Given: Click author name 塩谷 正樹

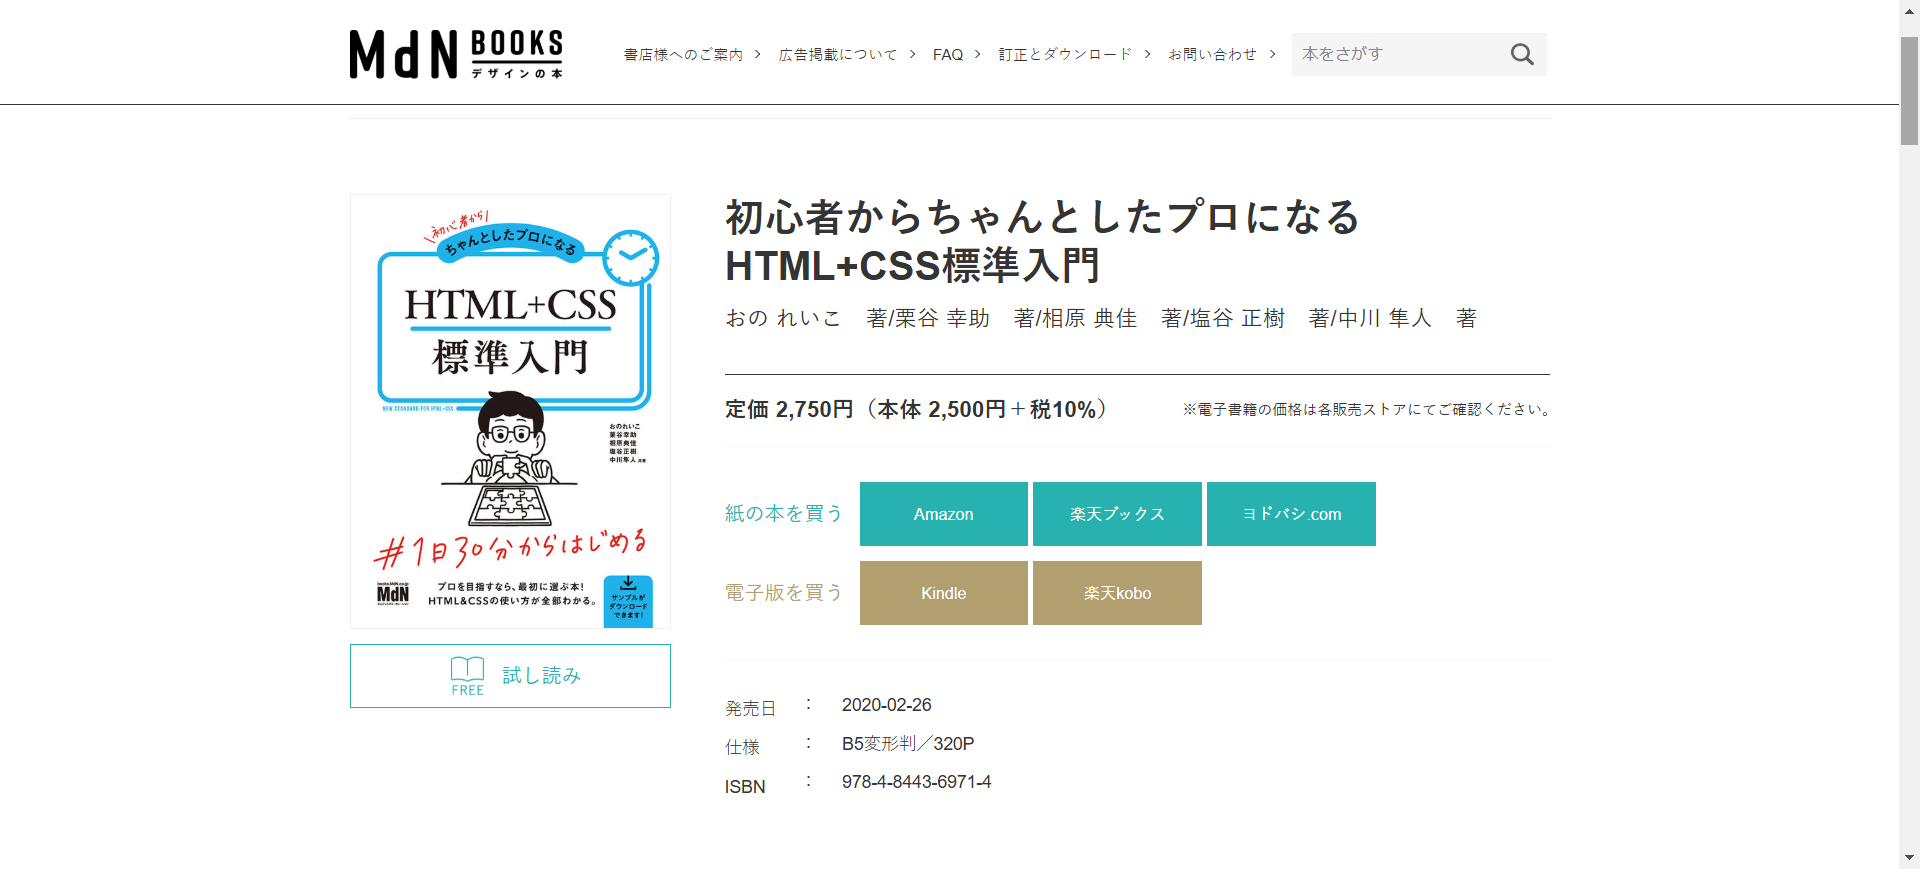Looking at the screenshot, I should (1236, 318).
